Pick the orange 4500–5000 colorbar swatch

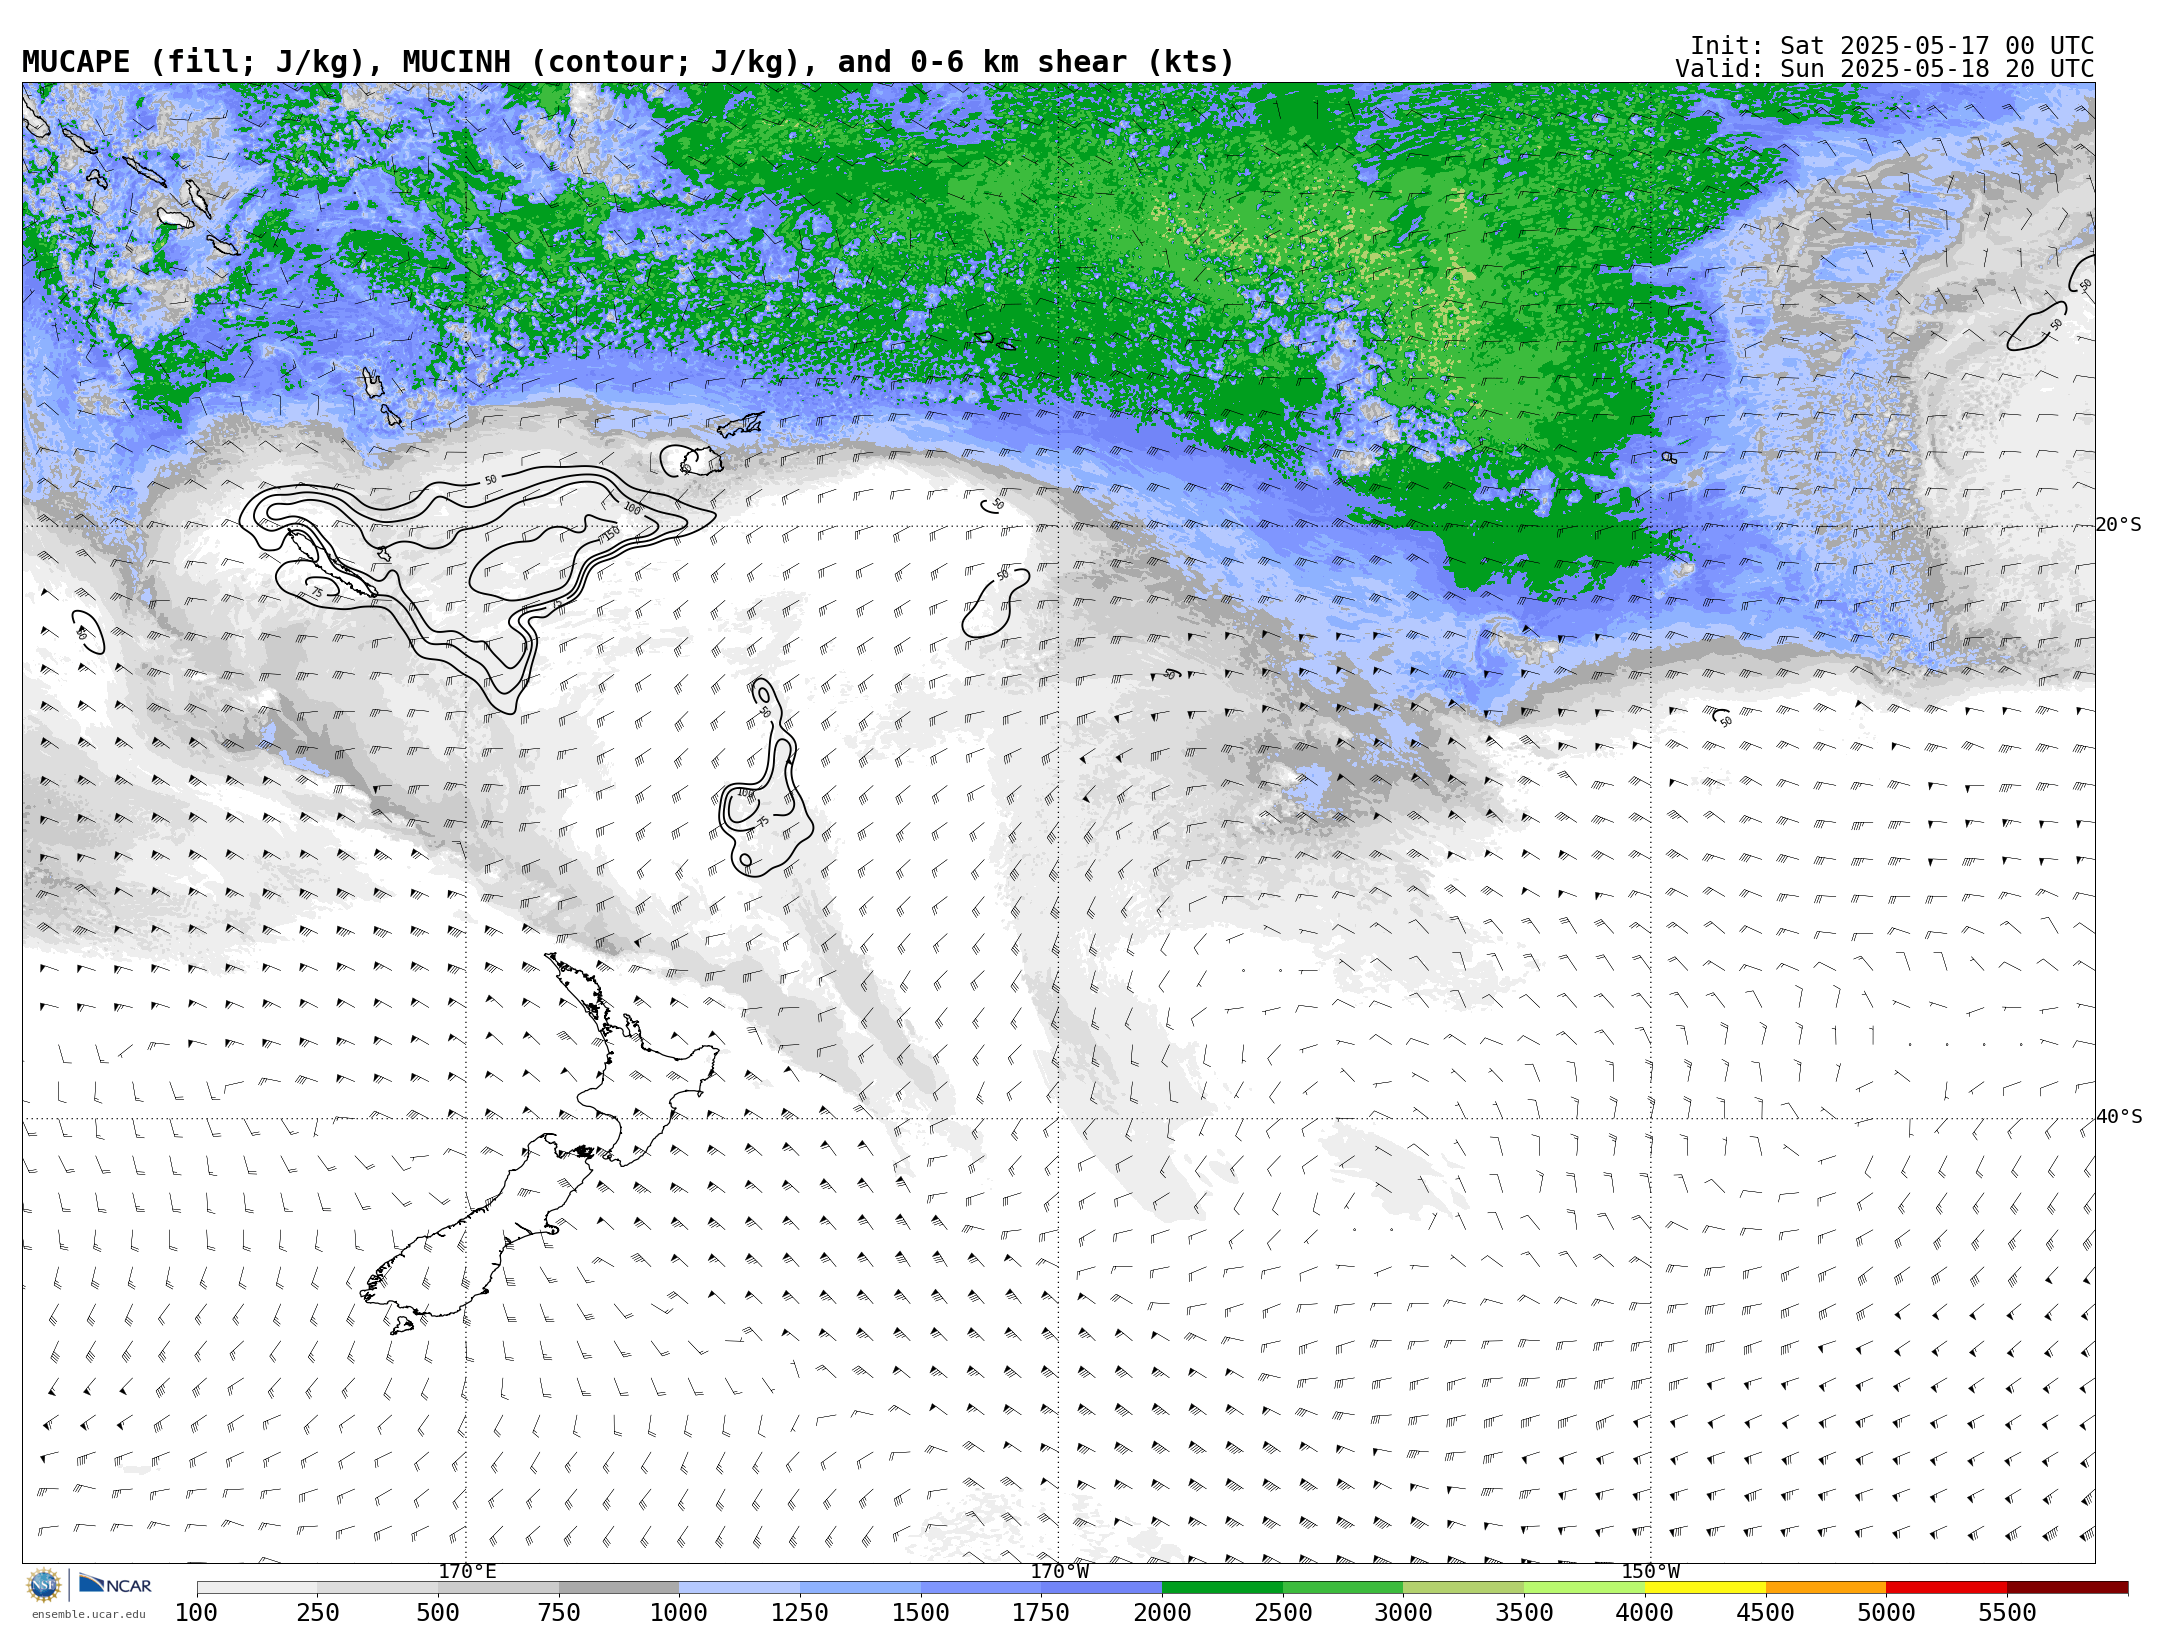point(1826,1588)
